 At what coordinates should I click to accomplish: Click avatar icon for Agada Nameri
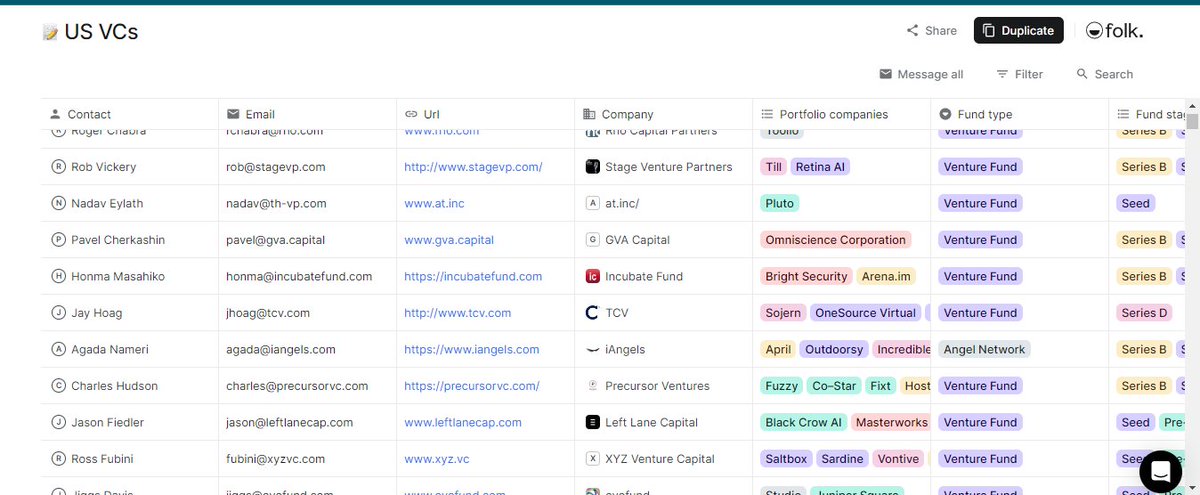pyautogui.click(x=57, y=349)
